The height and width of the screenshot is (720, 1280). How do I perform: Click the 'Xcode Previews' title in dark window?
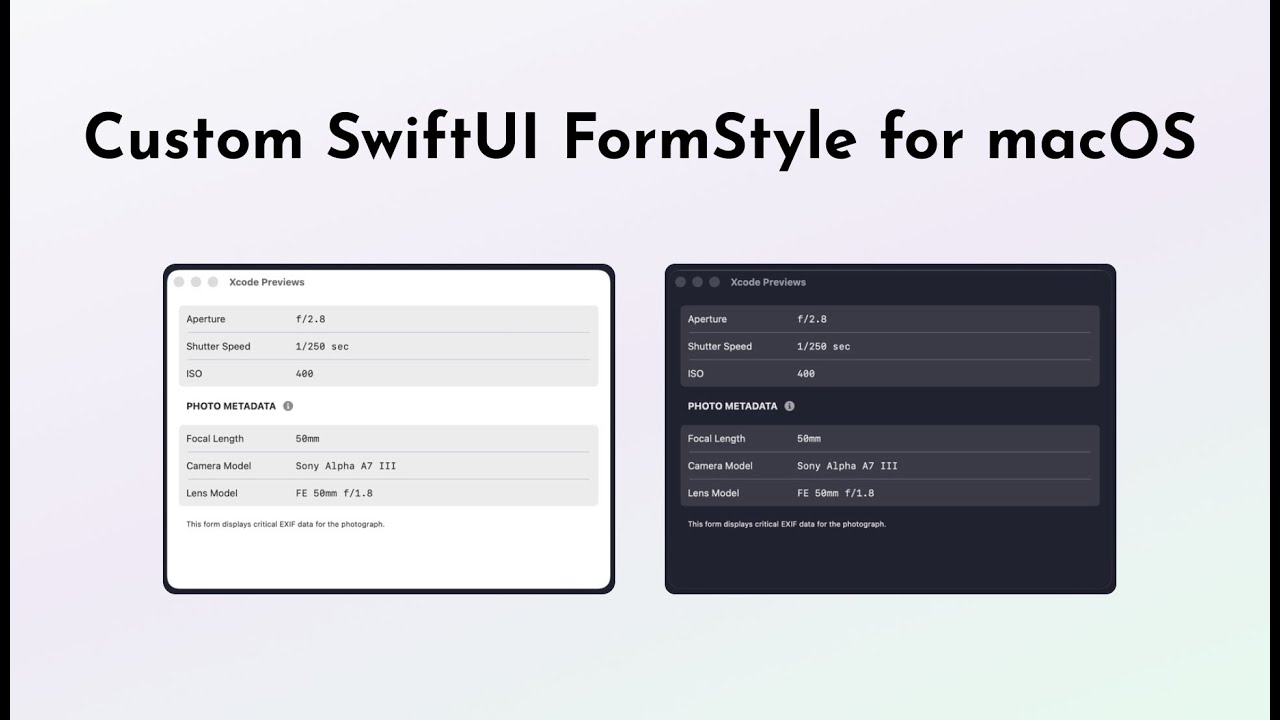pyautogui.click(x=768, y=282)
